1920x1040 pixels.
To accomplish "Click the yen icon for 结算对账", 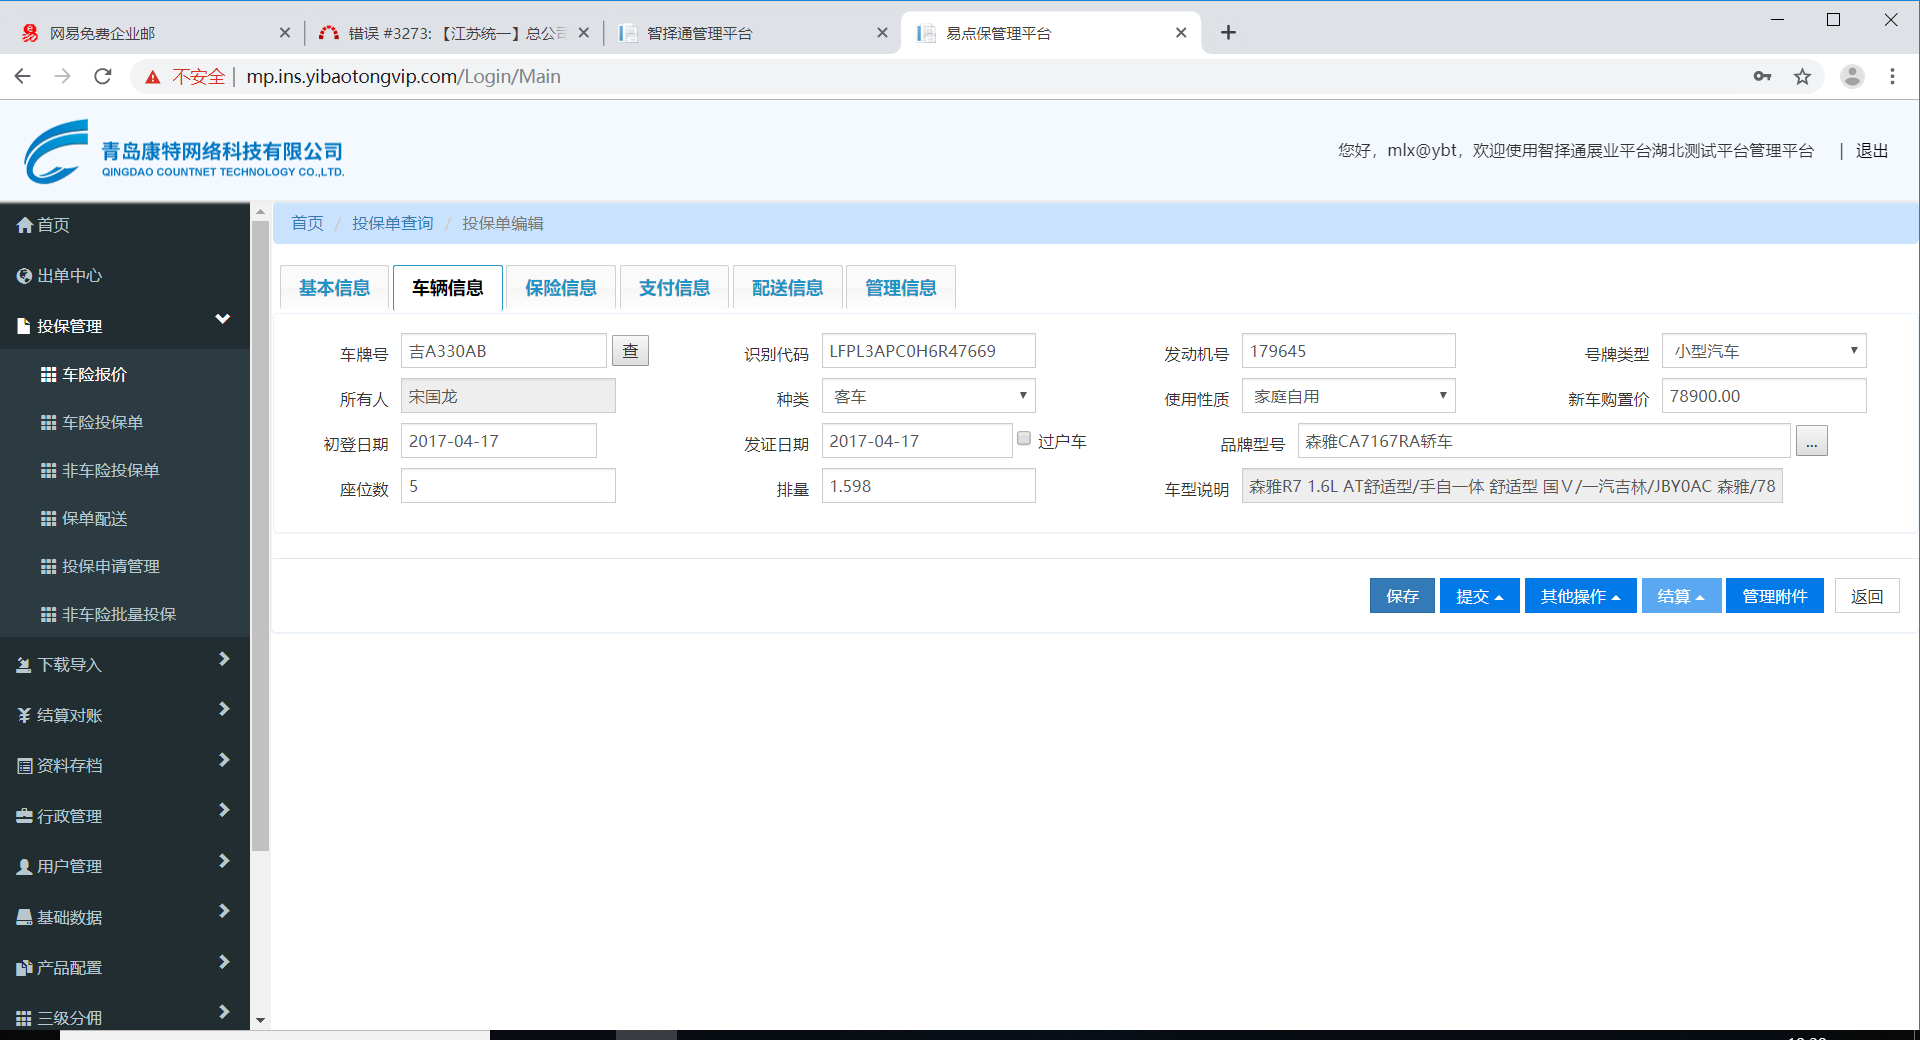I will (25, 716).
